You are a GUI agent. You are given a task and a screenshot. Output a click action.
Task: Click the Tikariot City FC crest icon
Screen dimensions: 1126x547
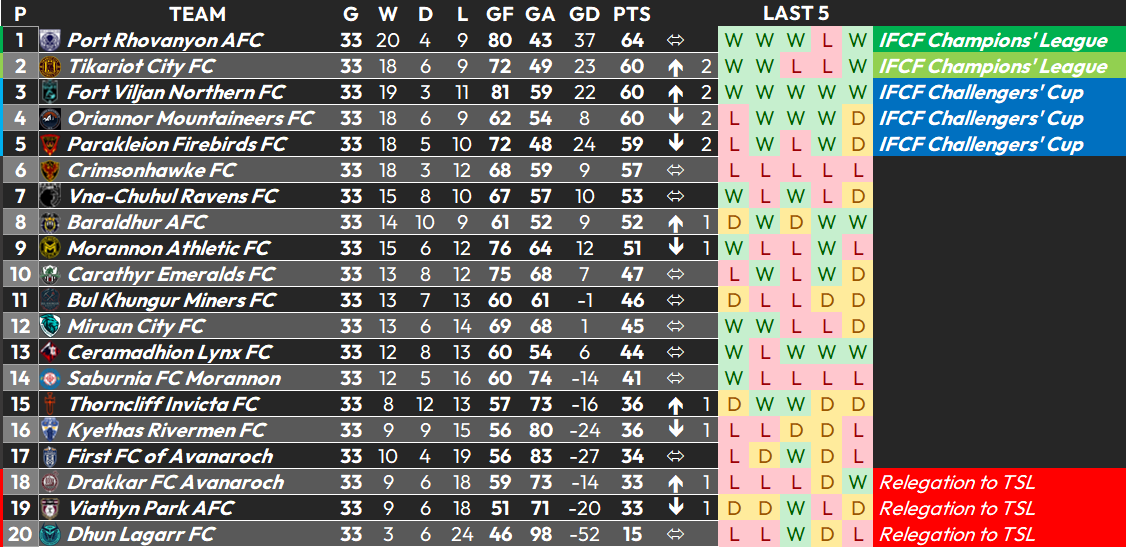coord(50,67)
